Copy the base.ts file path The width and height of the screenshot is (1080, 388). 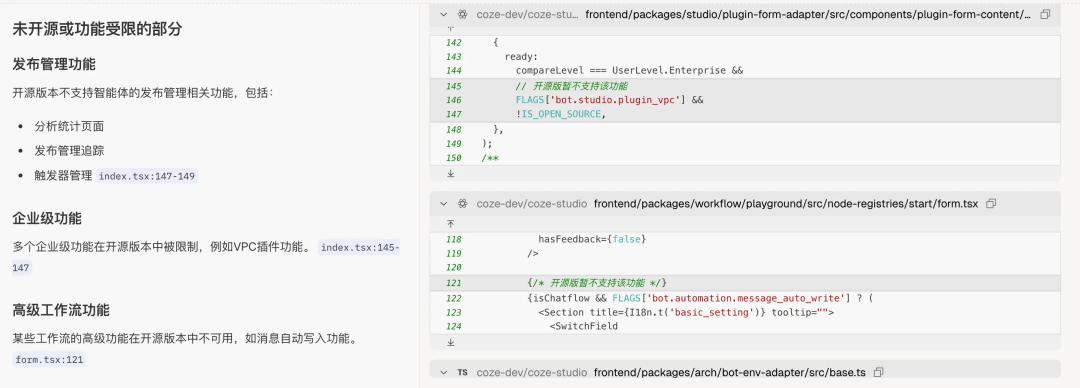click(878, 372)
